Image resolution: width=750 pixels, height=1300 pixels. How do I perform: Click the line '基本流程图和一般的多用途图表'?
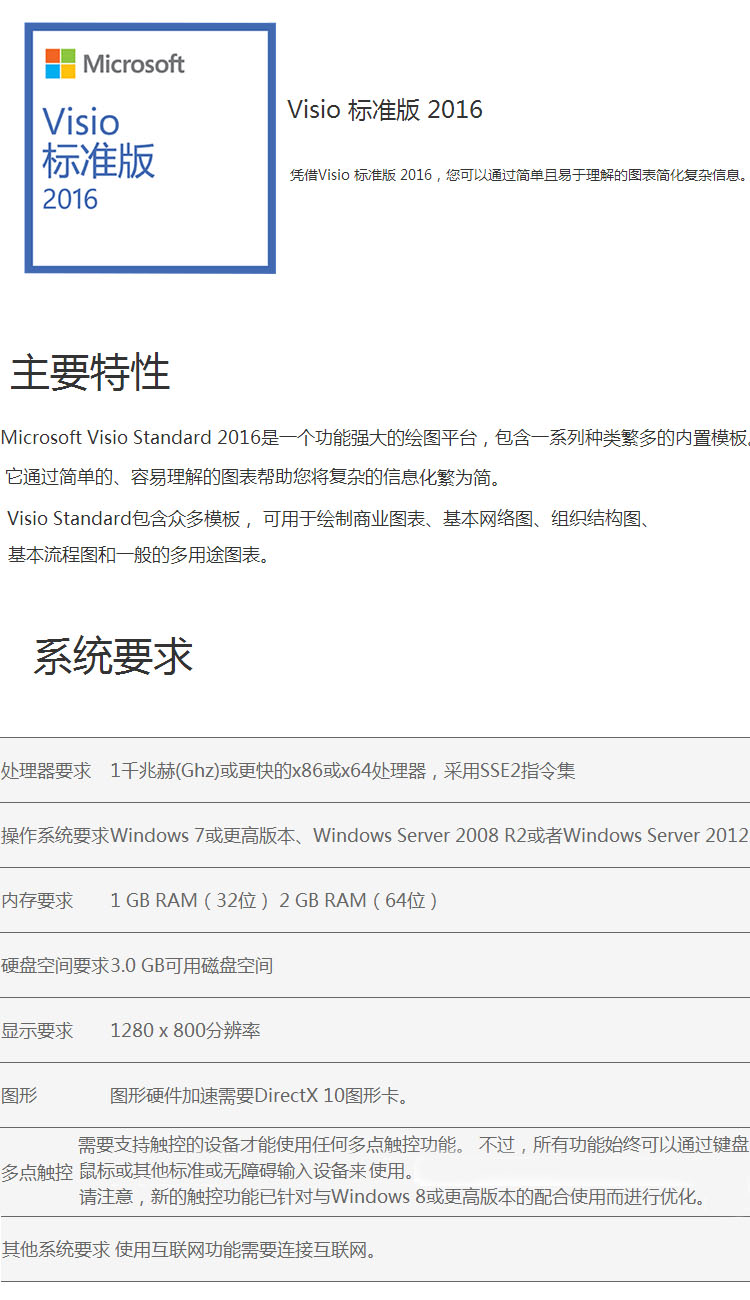(139, 555)
